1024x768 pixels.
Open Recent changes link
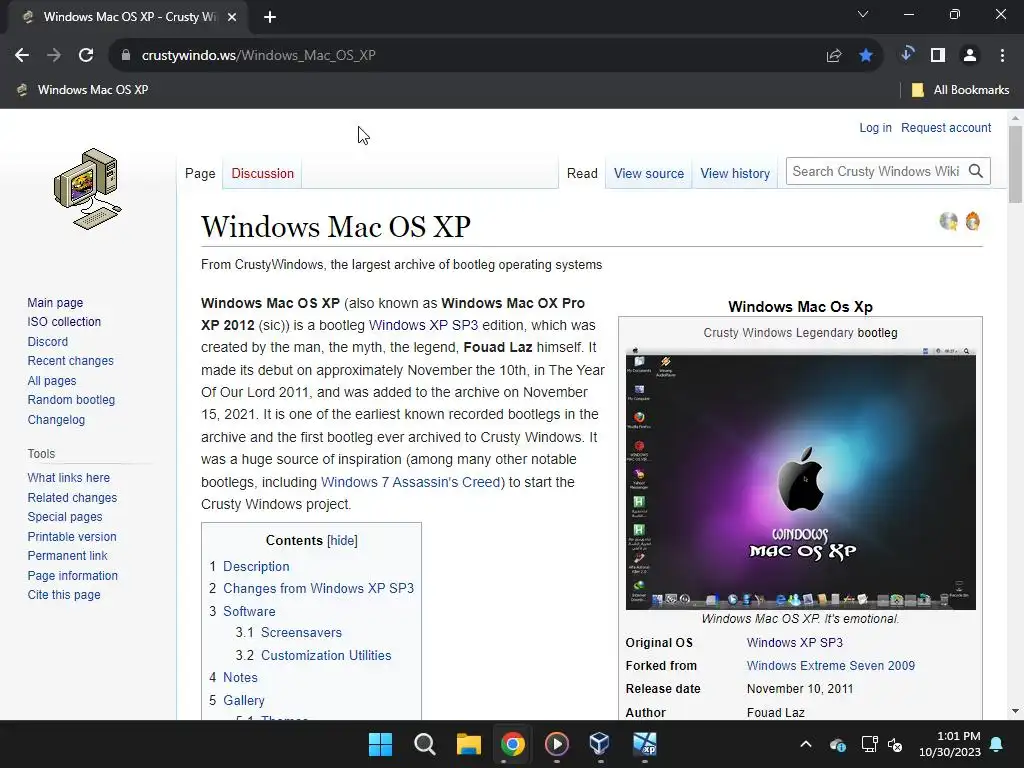[x=71, y=360]
